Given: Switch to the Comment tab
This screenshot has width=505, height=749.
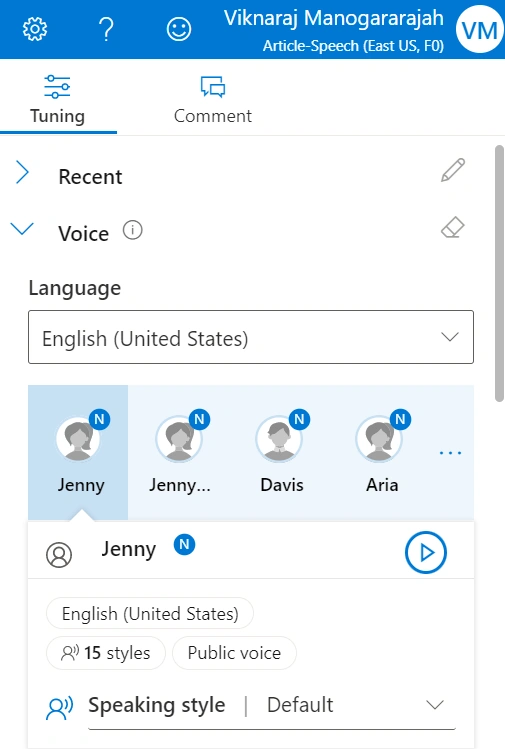Looking at the screenshot, I should tap(213, 100).
